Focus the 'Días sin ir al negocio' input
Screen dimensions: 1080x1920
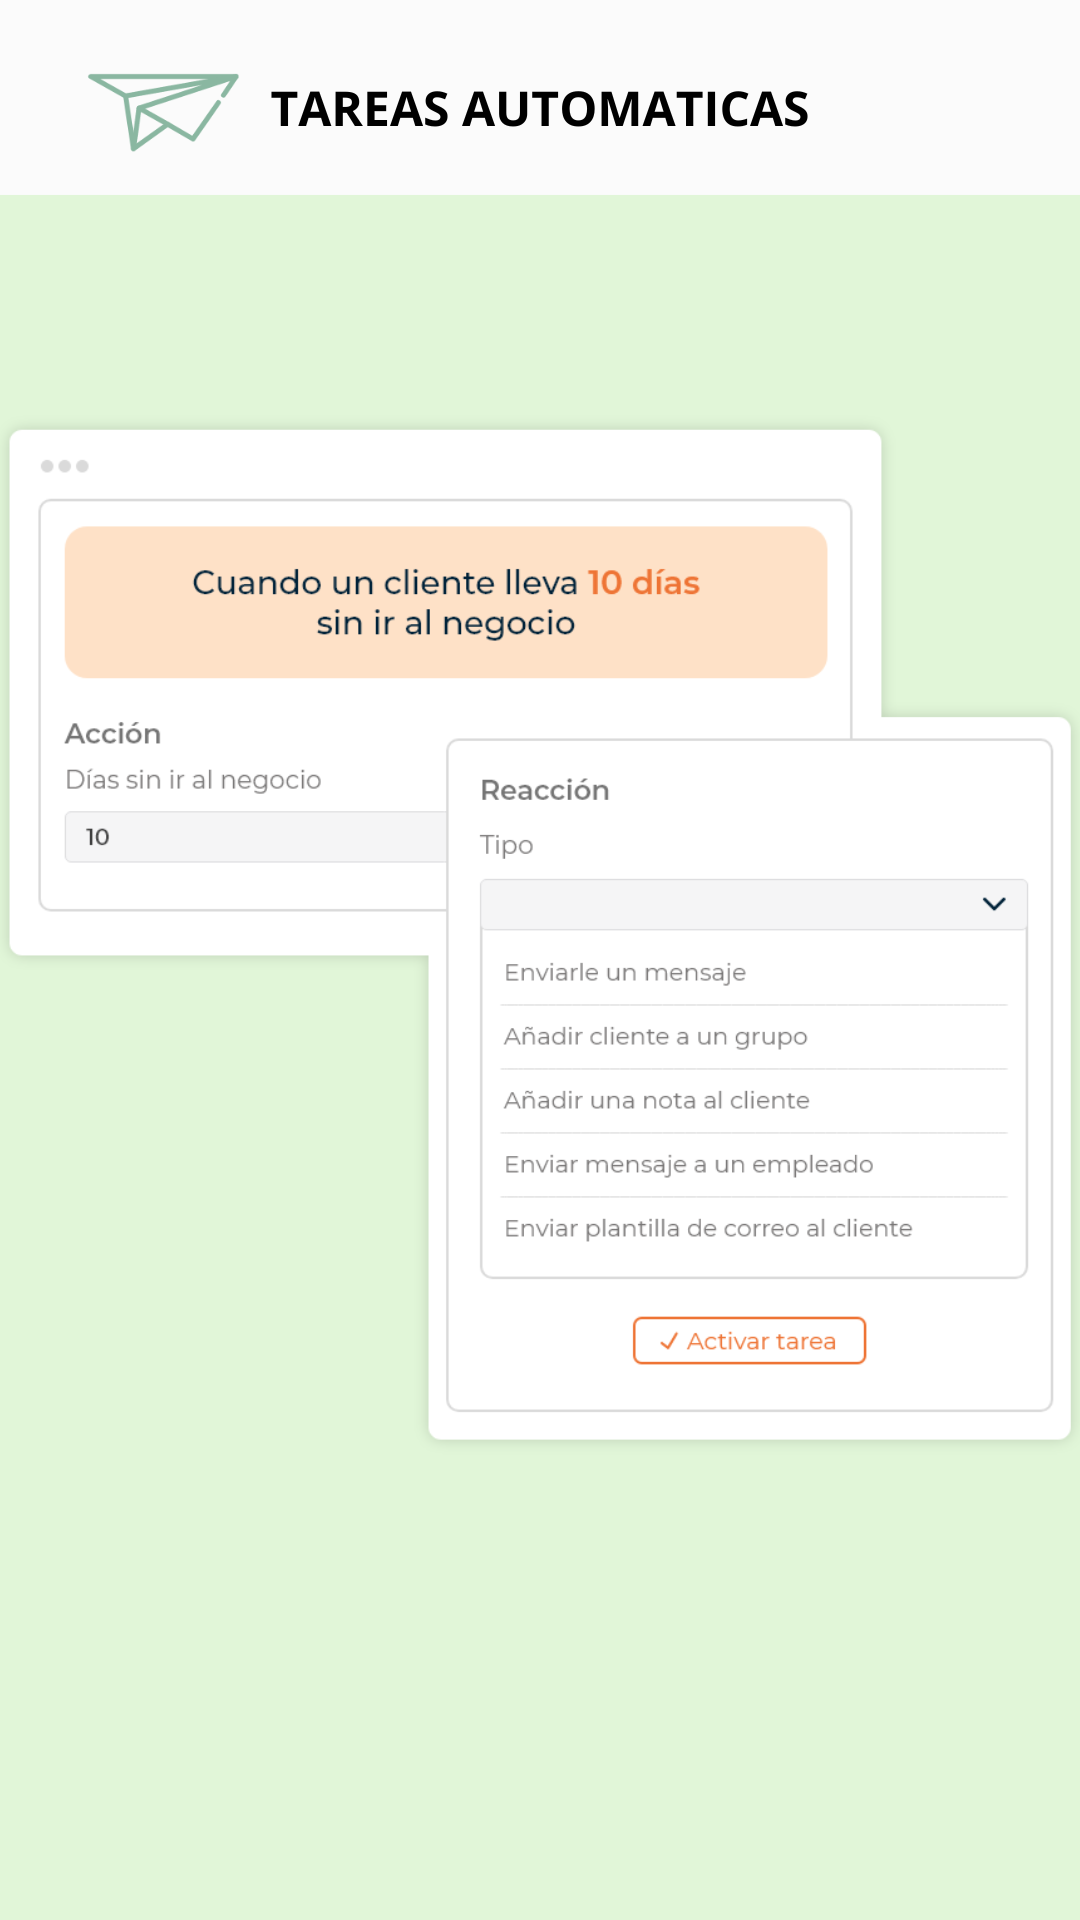(256, 837)
